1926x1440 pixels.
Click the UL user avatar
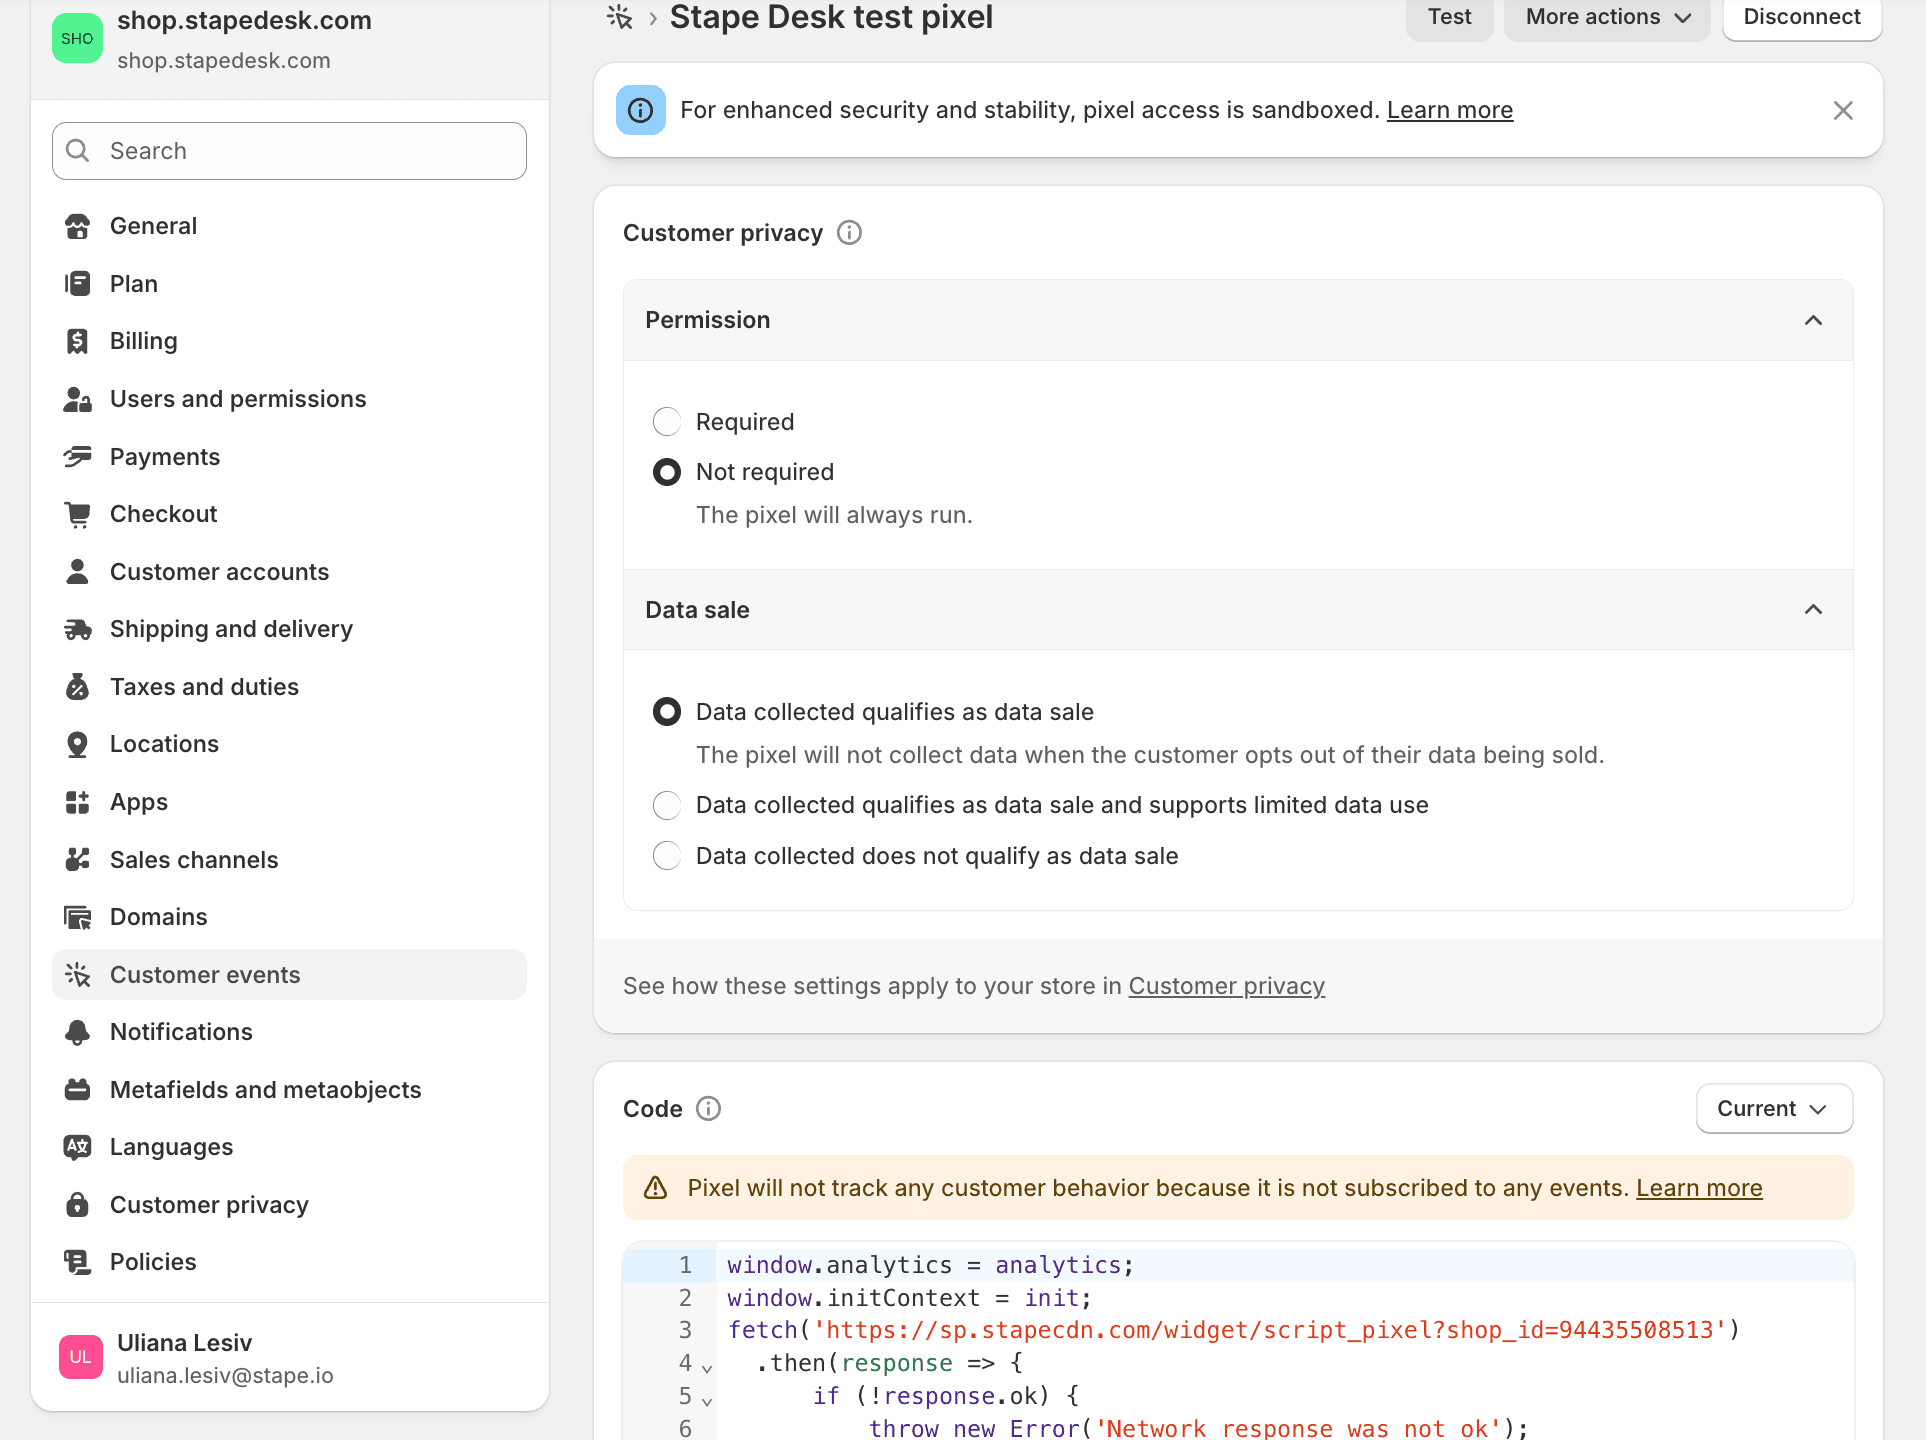[80, 1357]
